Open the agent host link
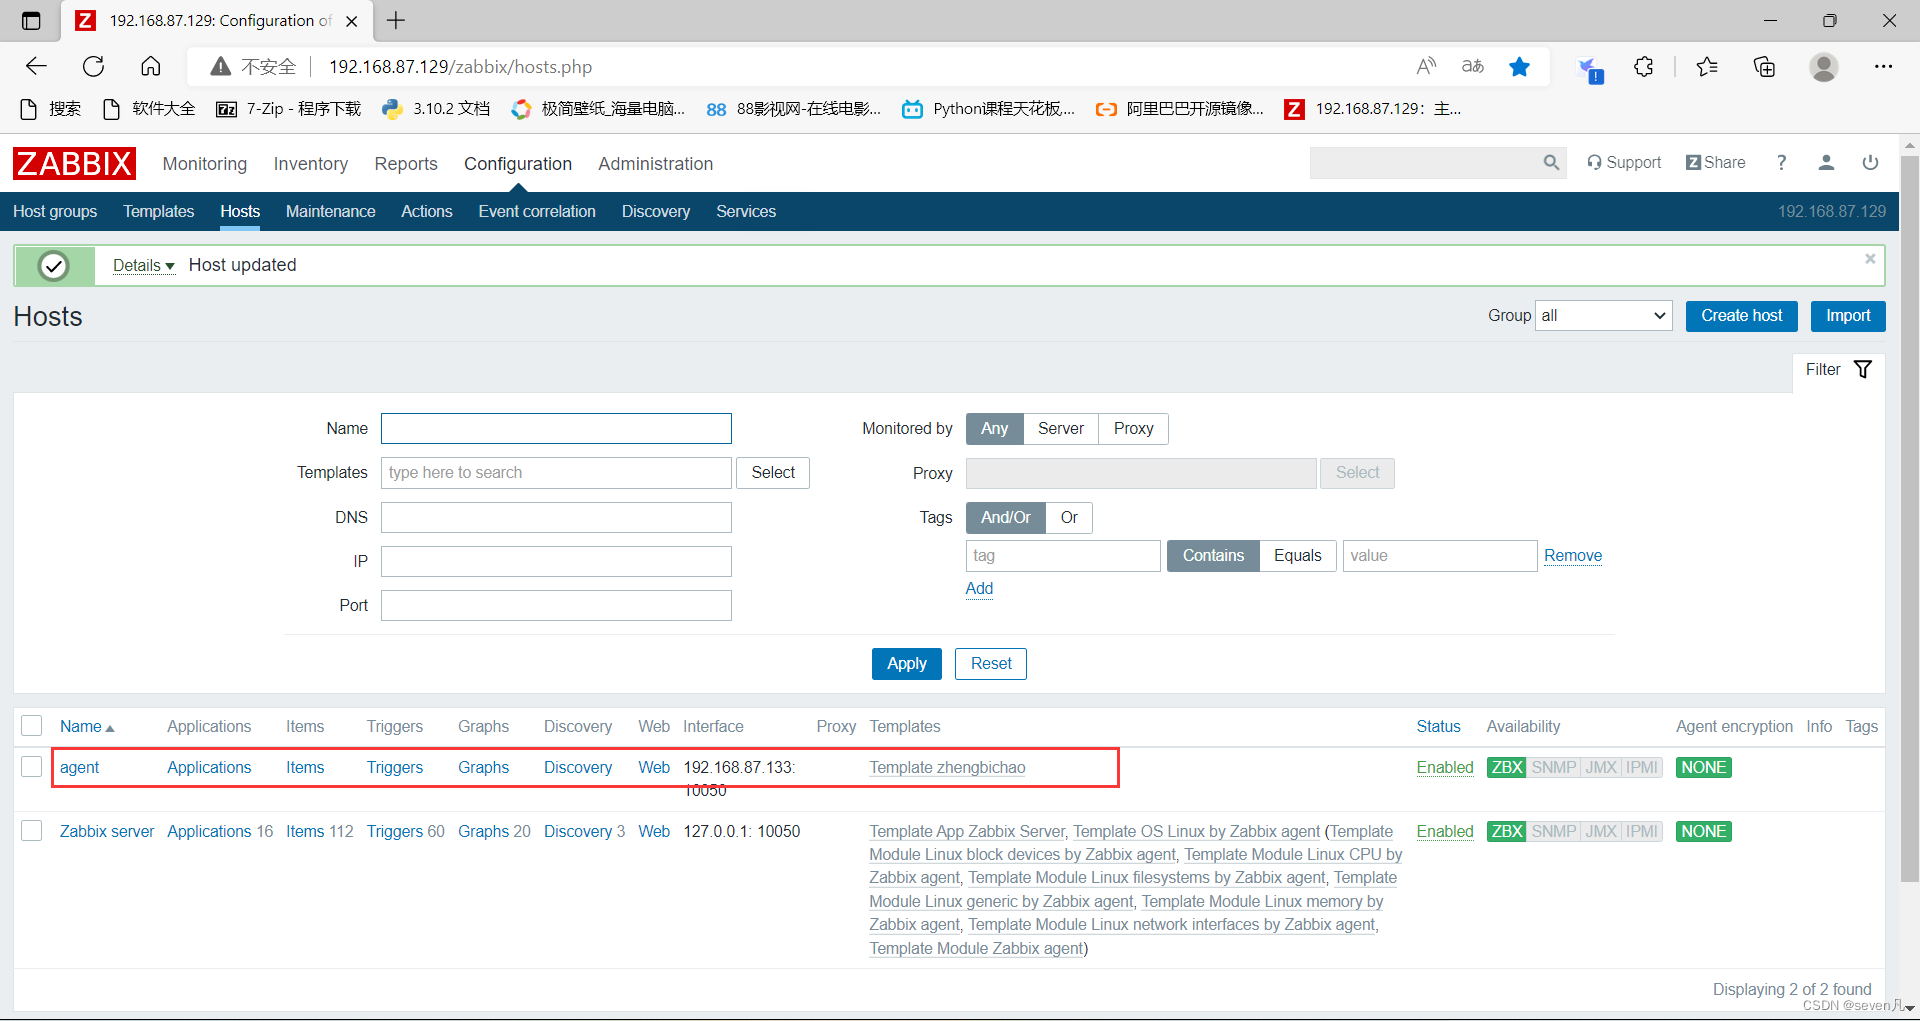 tap(80, 767)
